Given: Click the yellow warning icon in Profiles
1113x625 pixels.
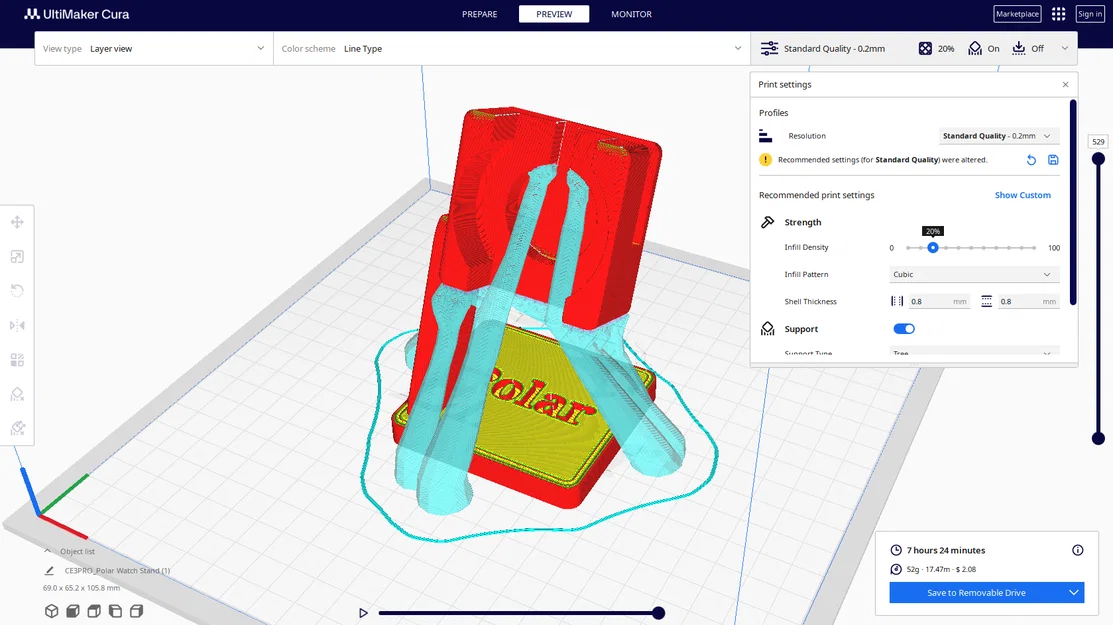Looking at the screenshot, I should pos(765,160).
